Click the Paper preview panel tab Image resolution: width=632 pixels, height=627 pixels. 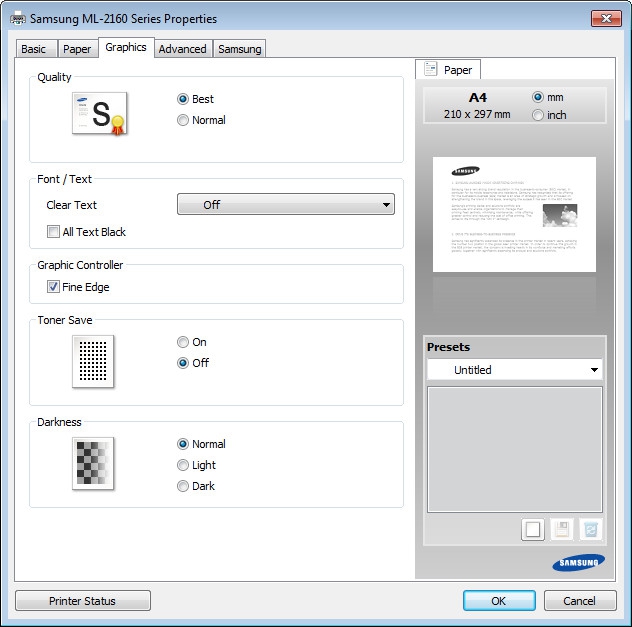click(x=448, y=69)
